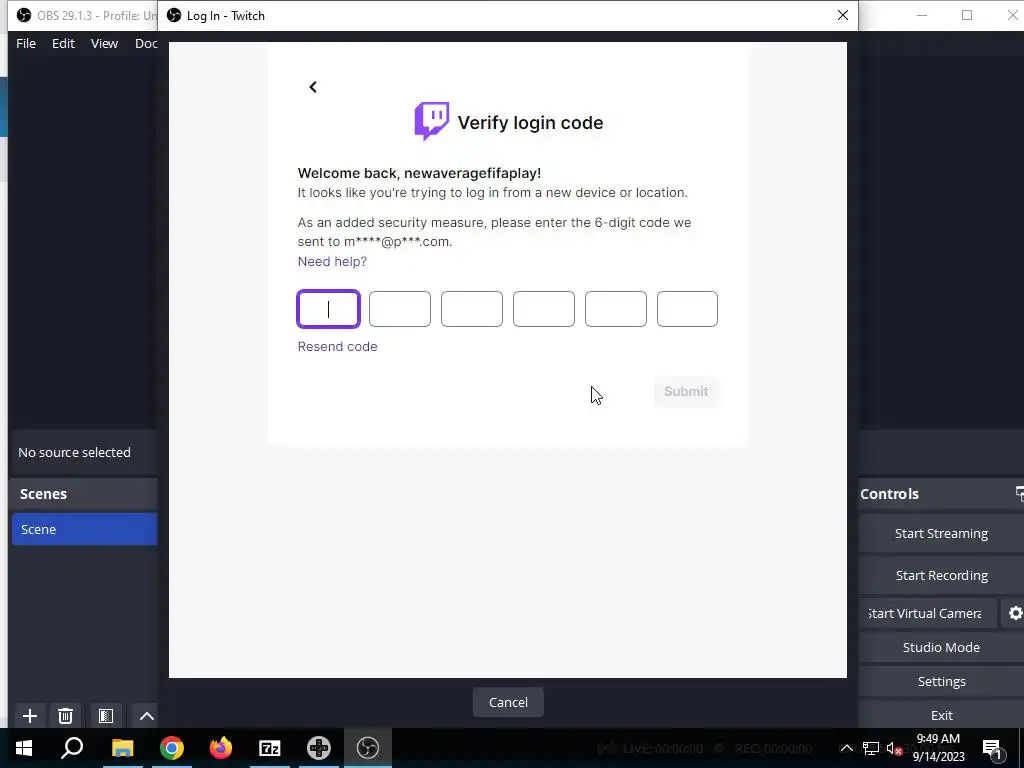Close the Log In - Twitch dialog

tap(843, 15)
